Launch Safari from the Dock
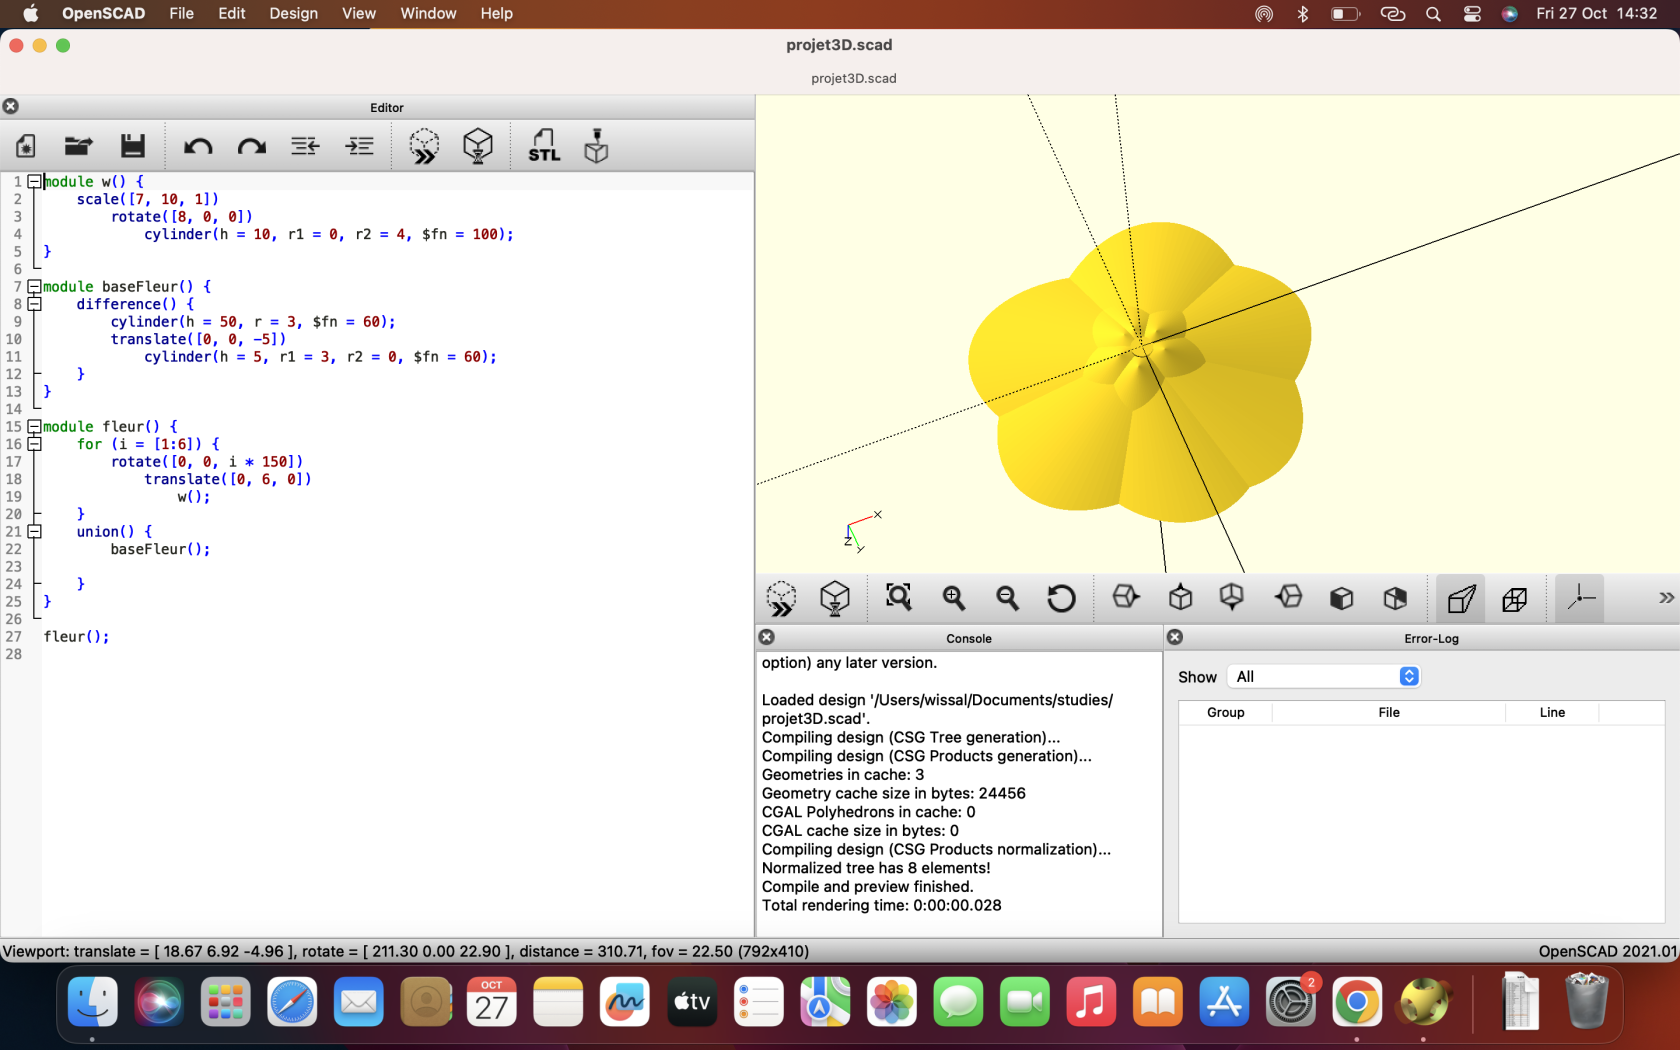Viewport: 1680px width, 1050px height. [292, 1002]
